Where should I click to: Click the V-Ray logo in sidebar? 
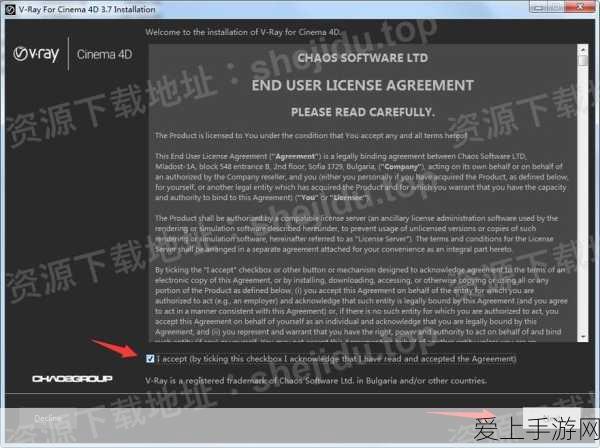pyautogui.click(x=36, y=54)
